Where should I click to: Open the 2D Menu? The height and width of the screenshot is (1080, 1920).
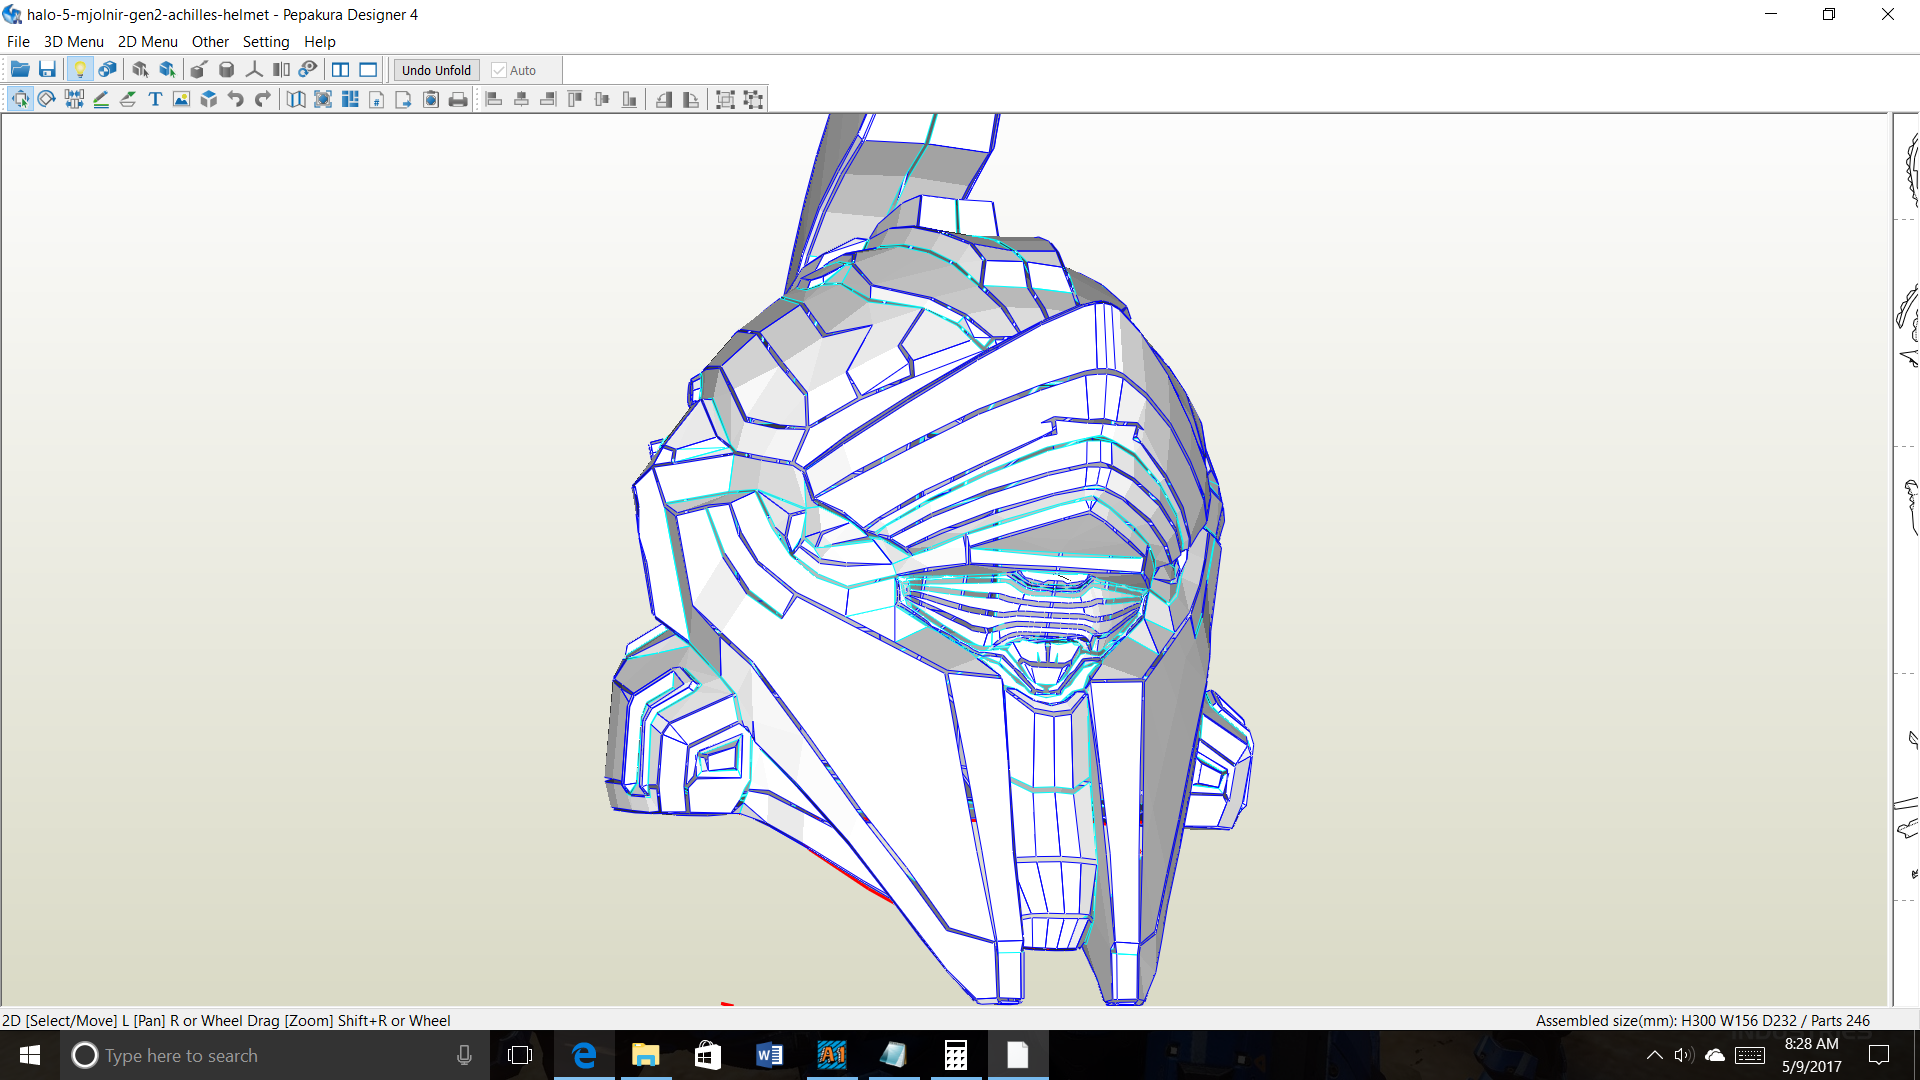pyautogui.click(x=147, y=42)
